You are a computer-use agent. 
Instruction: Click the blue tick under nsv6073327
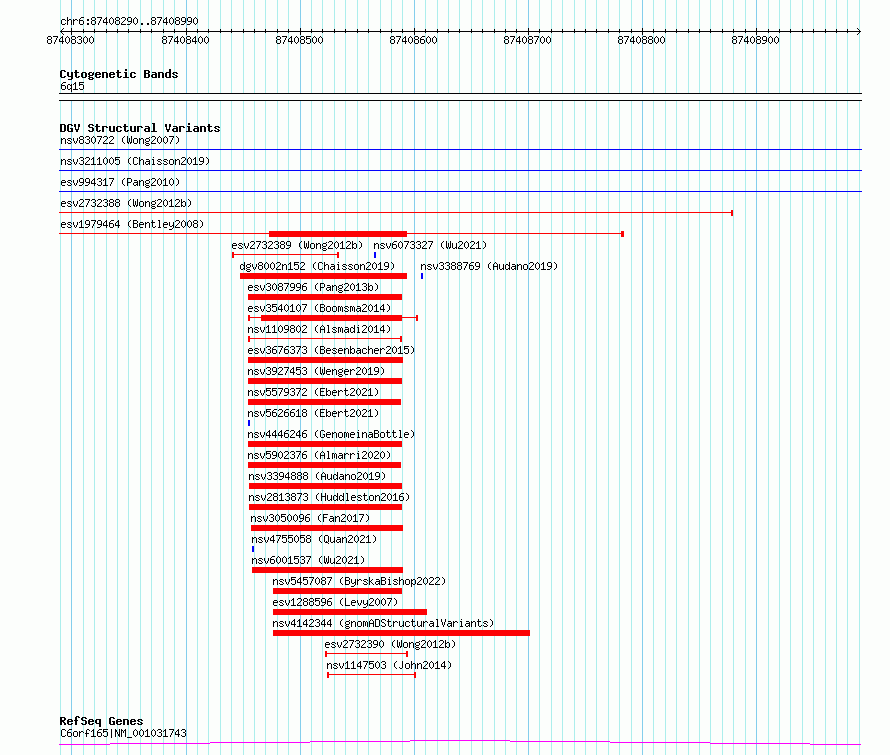pos(375,255)
